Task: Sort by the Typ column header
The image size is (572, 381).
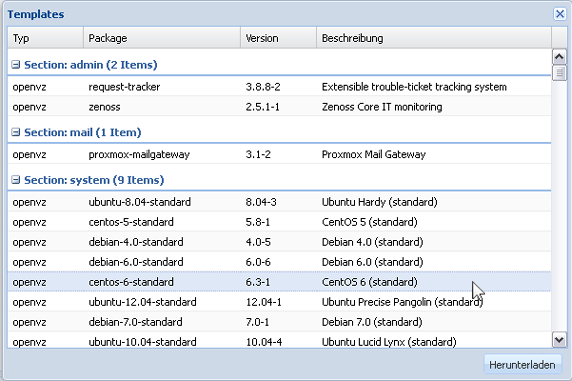Action: (46, 38)
